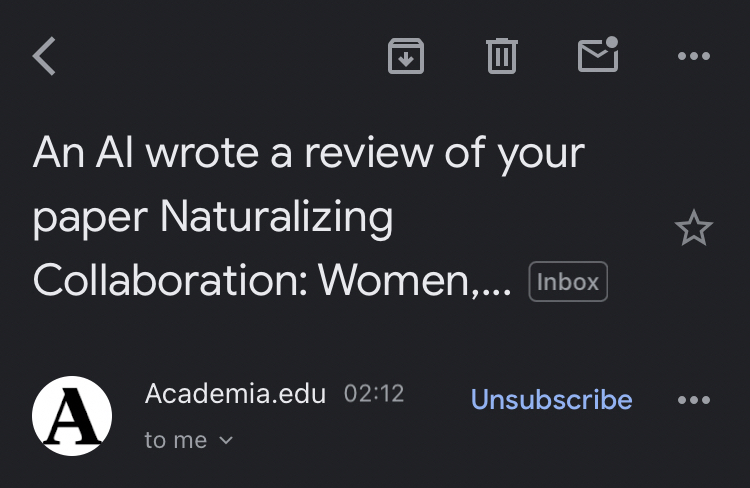Image resolution: width=750 pixels, height=488 pixels.
Task: Star this email conversation
Action: (693, 229)
